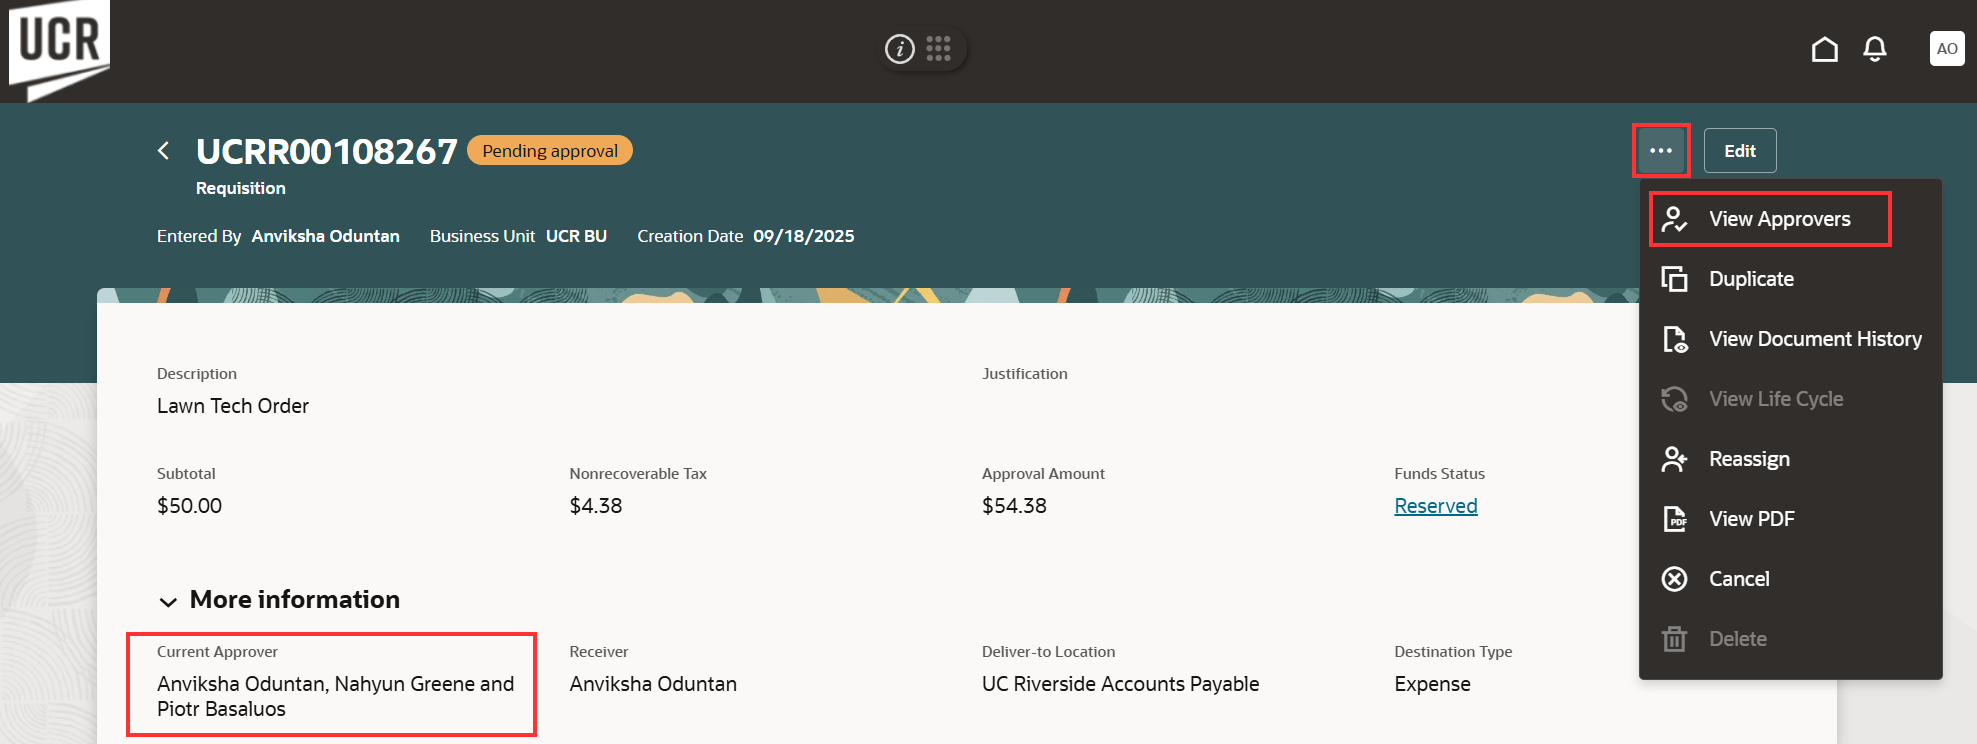This screenshot has width=1977, height=744.
Task: Click the View PDF document icon
Action: click(x=1675, y=519)
